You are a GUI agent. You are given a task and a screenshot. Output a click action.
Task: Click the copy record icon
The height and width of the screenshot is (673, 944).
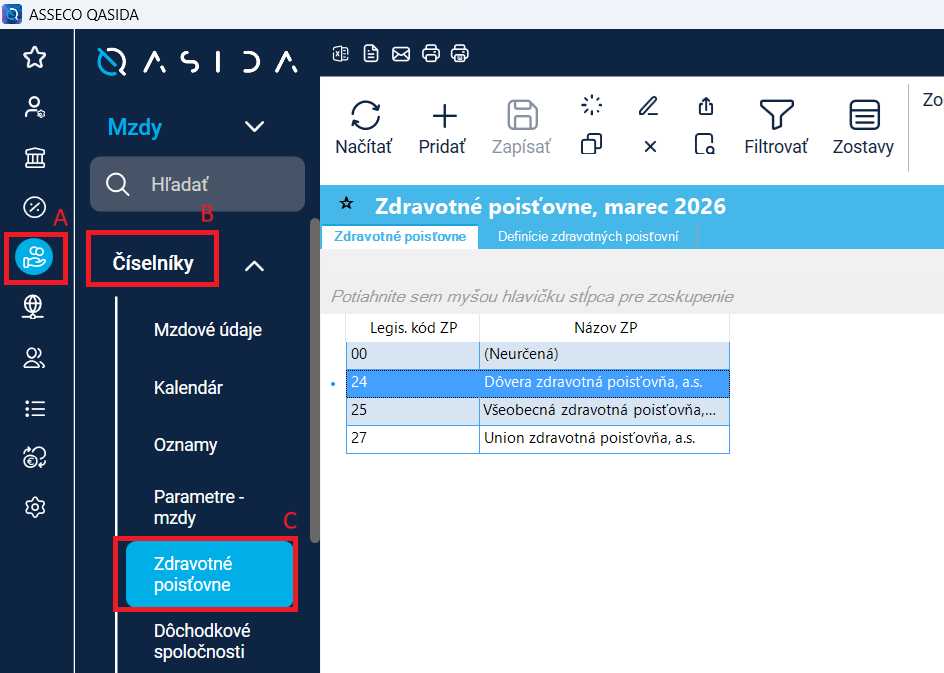[x=591, y=145]
